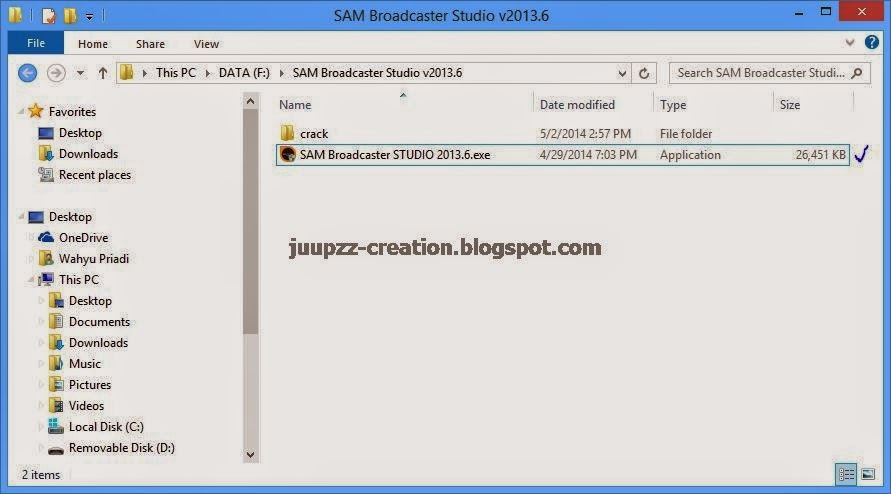Screen dimensions: 891x494
Task: Click Music folder icon in tree
Action: click(56, 363)
